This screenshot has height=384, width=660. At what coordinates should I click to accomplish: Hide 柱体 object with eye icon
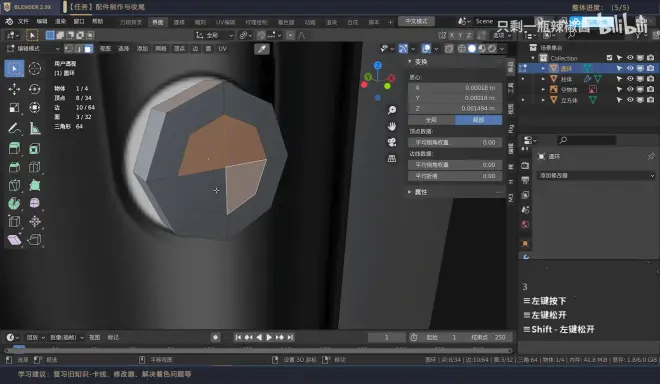tap(630, 79)
